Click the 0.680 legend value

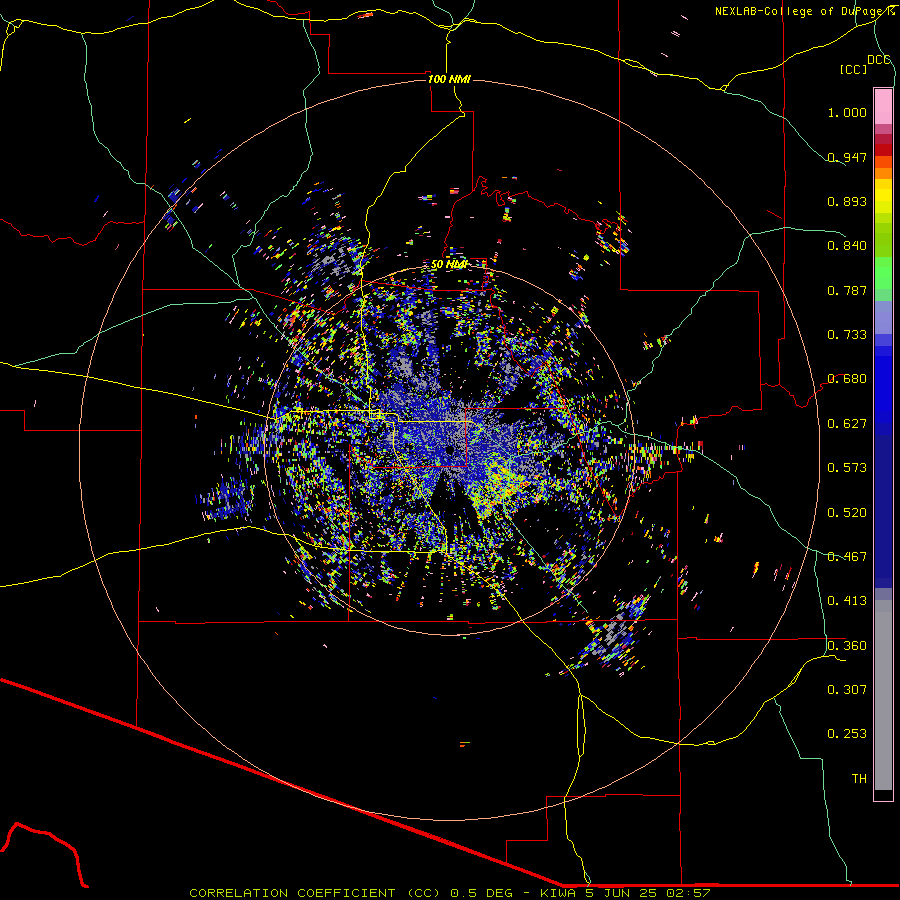[847, 379]
